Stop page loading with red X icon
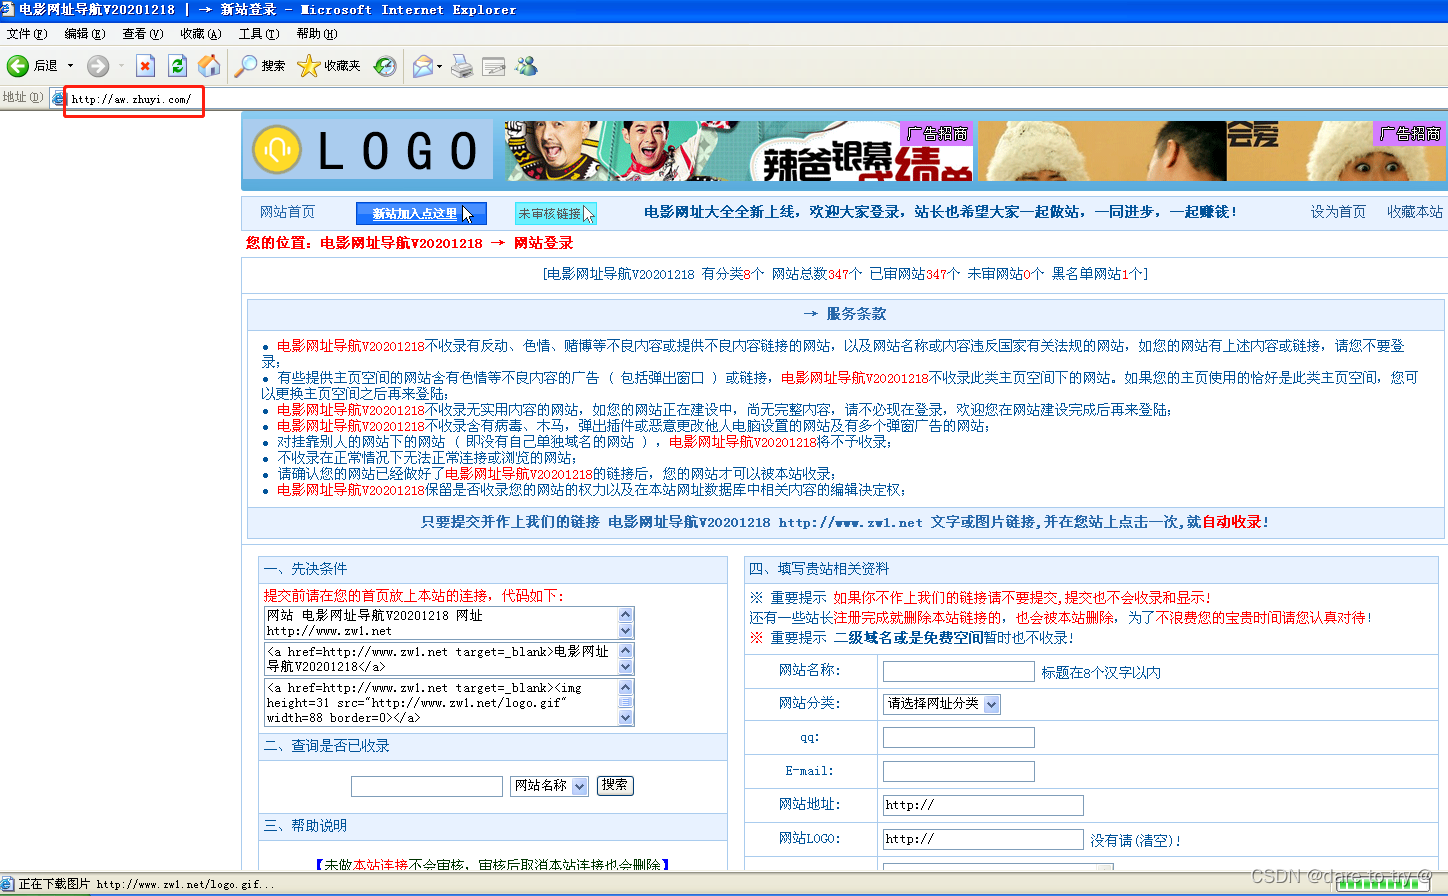The height and width of the screenshot is (896, 1448). tap(145, 66)
